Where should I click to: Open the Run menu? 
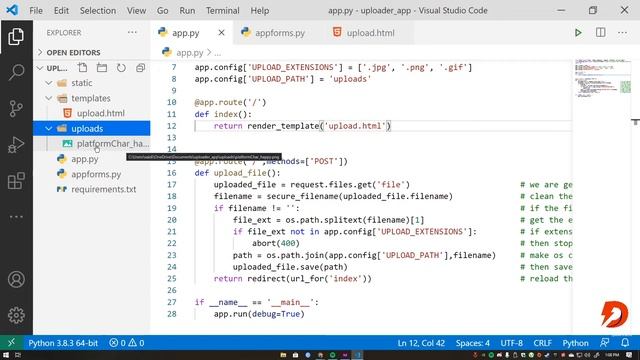(187, 11)
